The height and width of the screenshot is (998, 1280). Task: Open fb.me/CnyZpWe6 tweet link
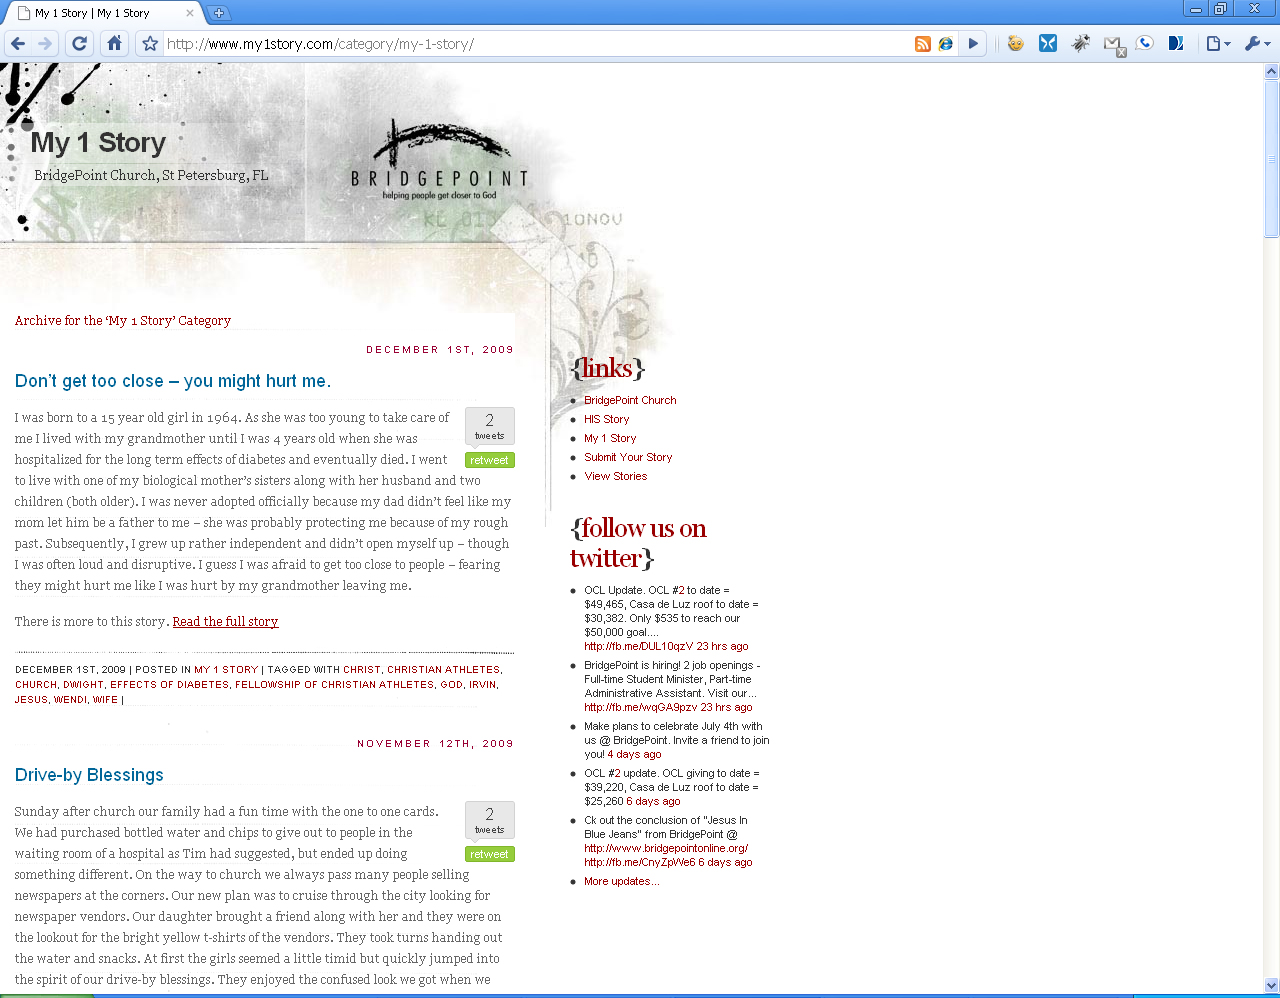tap(640, 862)
